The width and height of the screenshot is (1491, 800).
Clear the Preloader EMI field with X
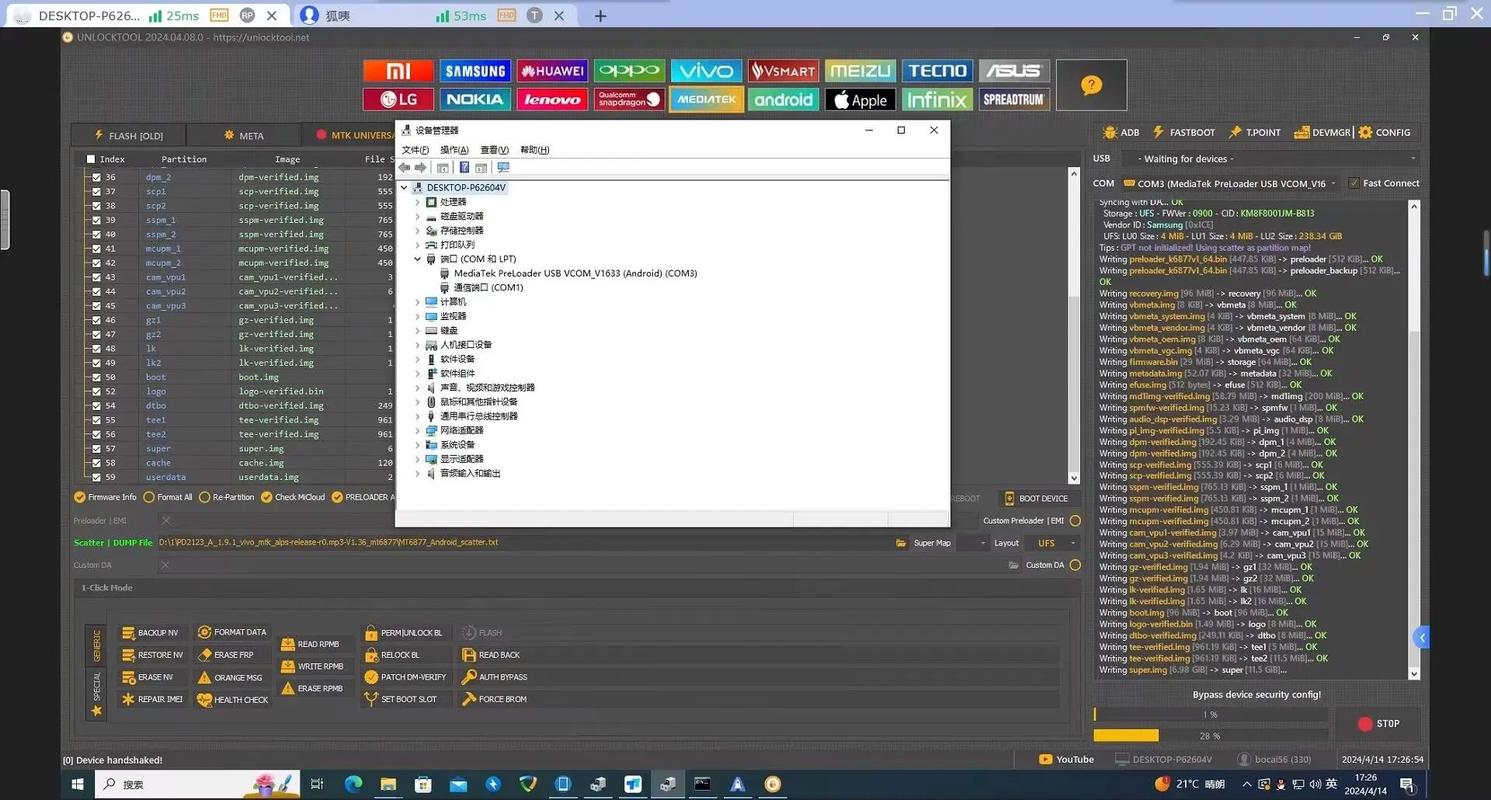tap(166, 520)
